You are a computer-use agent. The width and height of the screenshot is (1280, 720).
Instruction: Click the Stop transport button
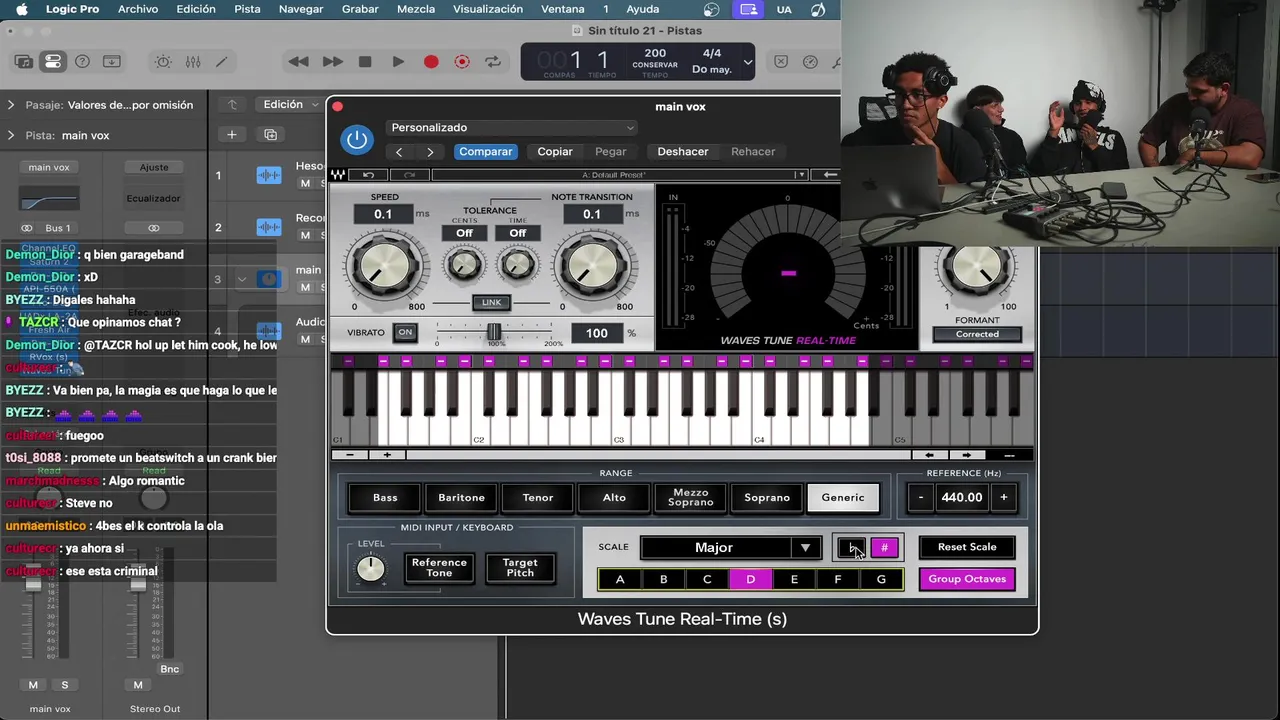click(x=365, y=61)
